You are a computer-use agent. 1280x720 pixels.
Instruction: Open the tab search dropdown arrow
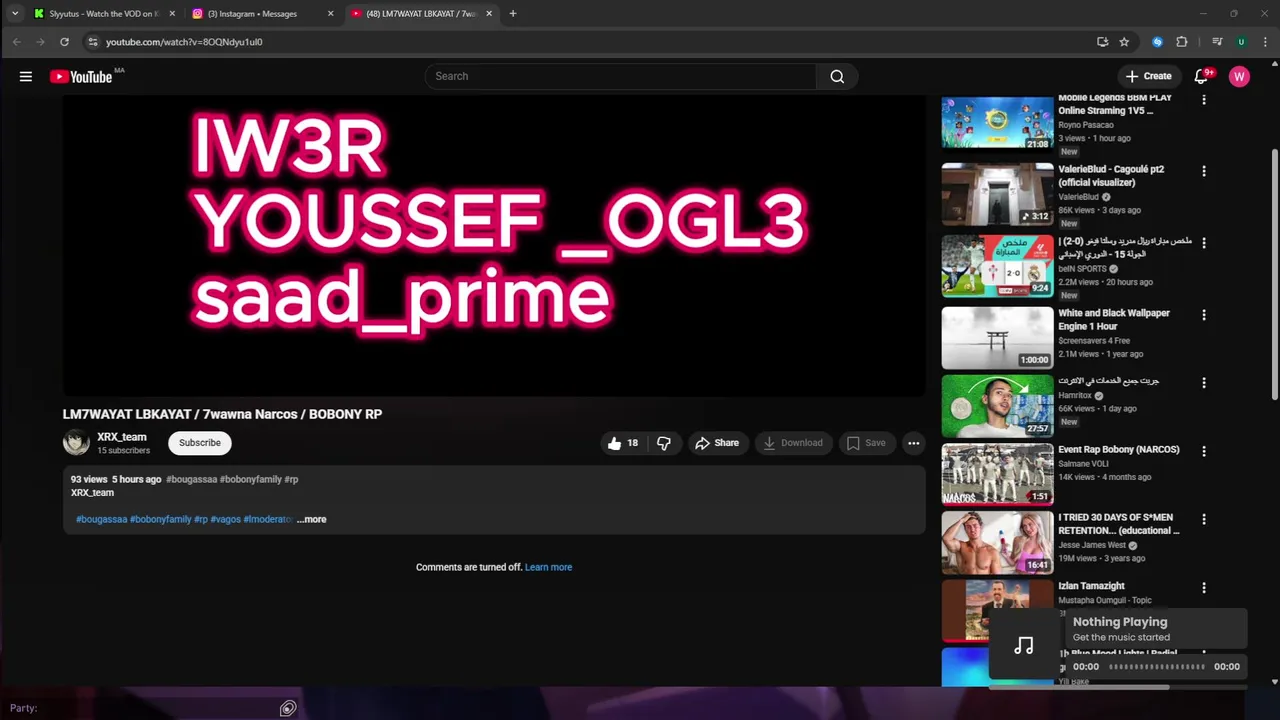tap(15, 13)
